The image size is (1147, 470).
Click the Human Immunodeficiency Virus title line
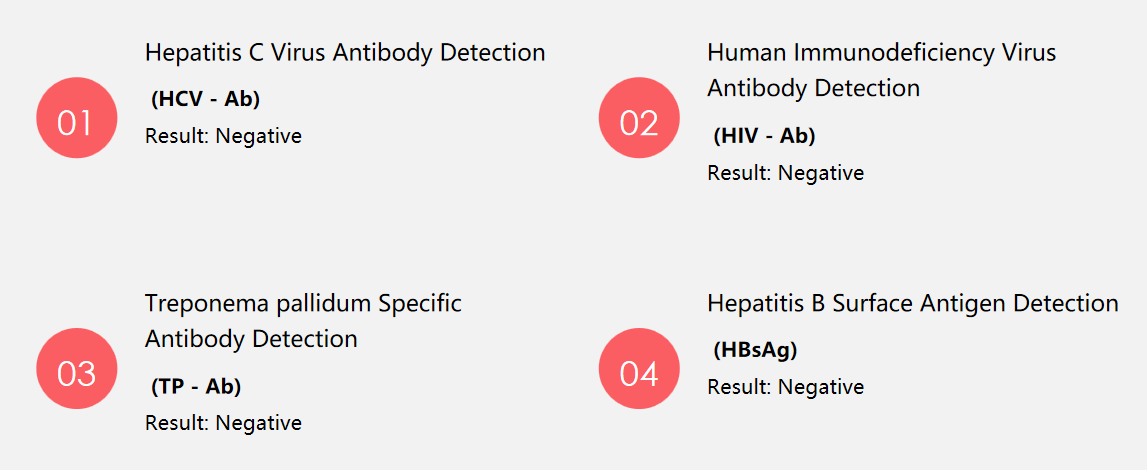click(881, 52)
